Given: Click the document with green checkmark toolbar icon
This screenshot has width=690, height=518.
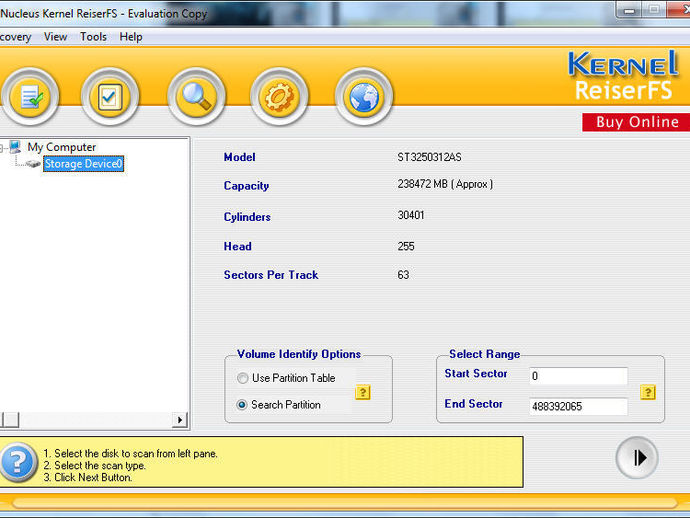Looking at the screenshot, I should [30, 97].
